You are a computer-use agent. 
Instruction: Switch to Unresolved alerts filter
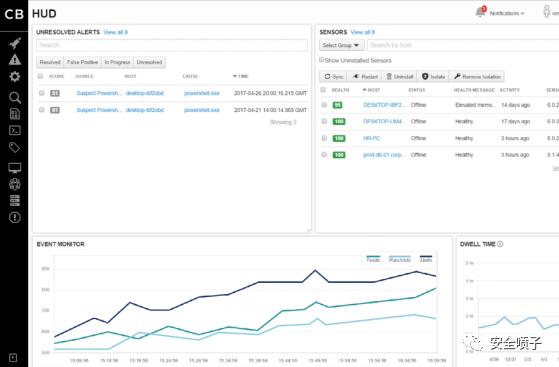149,62
